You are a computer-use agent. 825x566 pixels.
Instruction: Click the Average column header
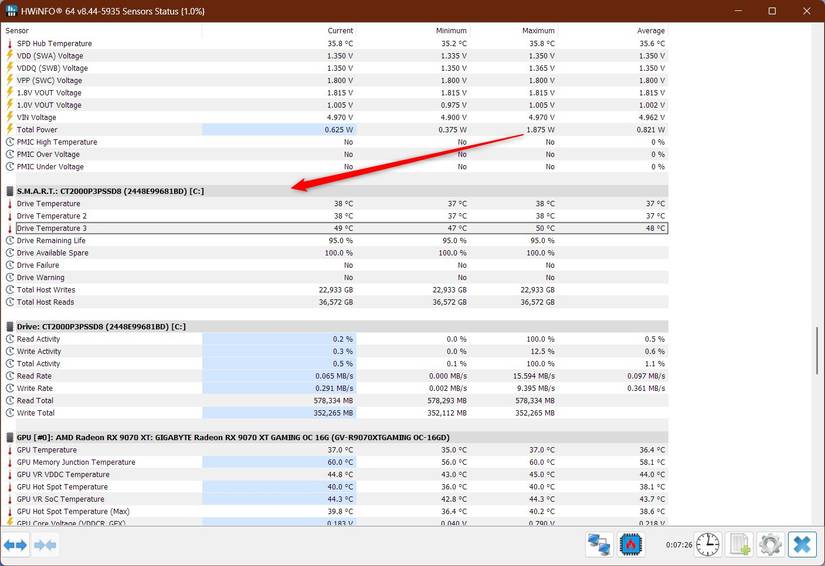pos(651,31)
